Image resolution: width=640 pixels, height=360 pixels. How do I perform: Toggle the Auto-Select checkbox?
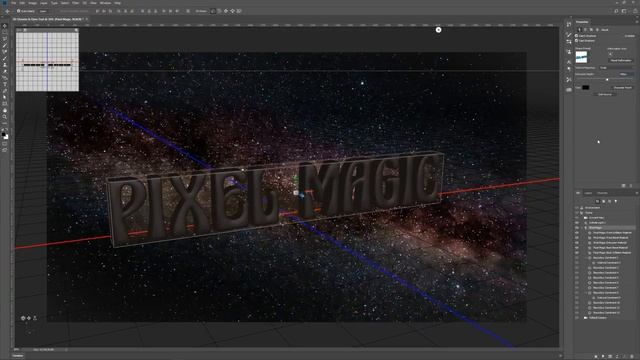(18, 11)
